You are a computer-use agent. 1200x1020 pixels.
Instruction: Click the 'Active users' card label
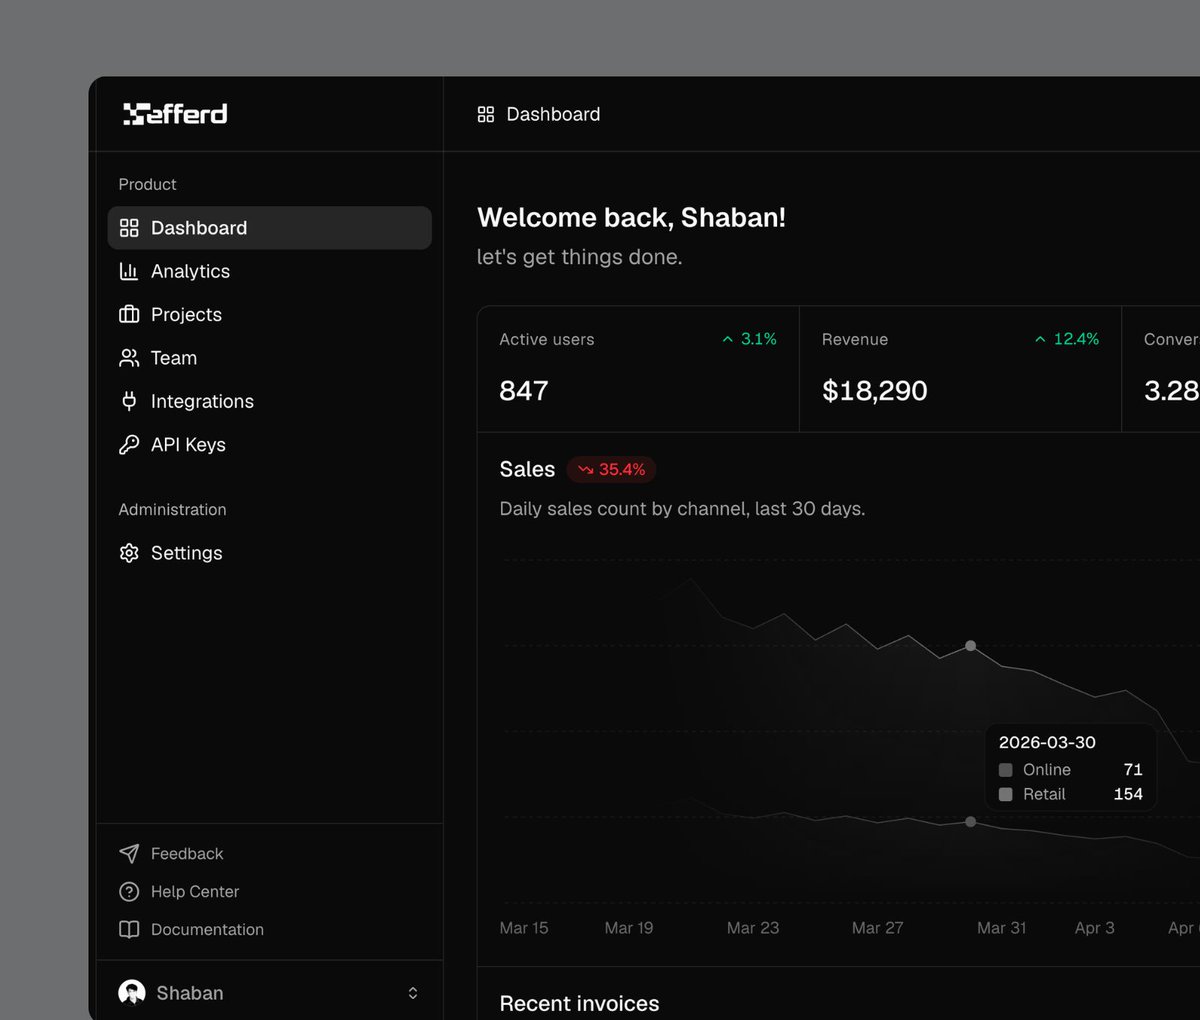click(x=547, y=340)
